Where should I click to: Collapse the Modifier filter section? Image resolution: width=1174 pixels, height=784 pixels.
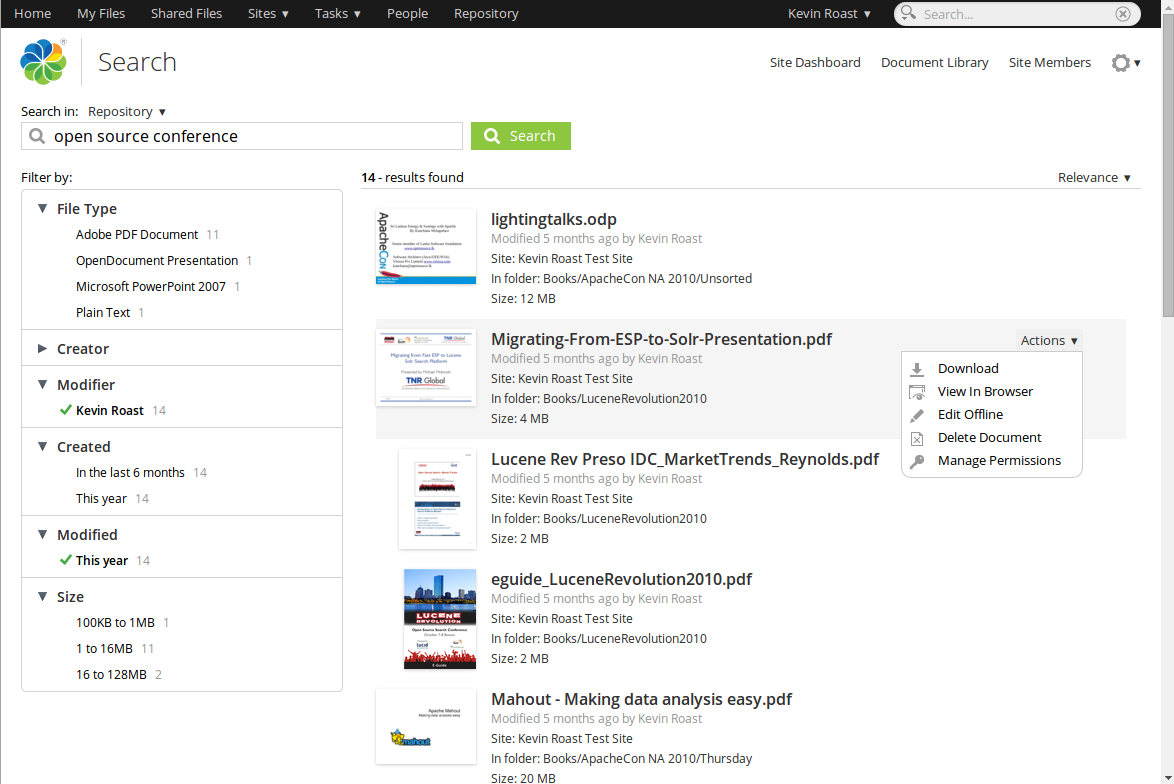pyautogui.click(x=43, y=385)
